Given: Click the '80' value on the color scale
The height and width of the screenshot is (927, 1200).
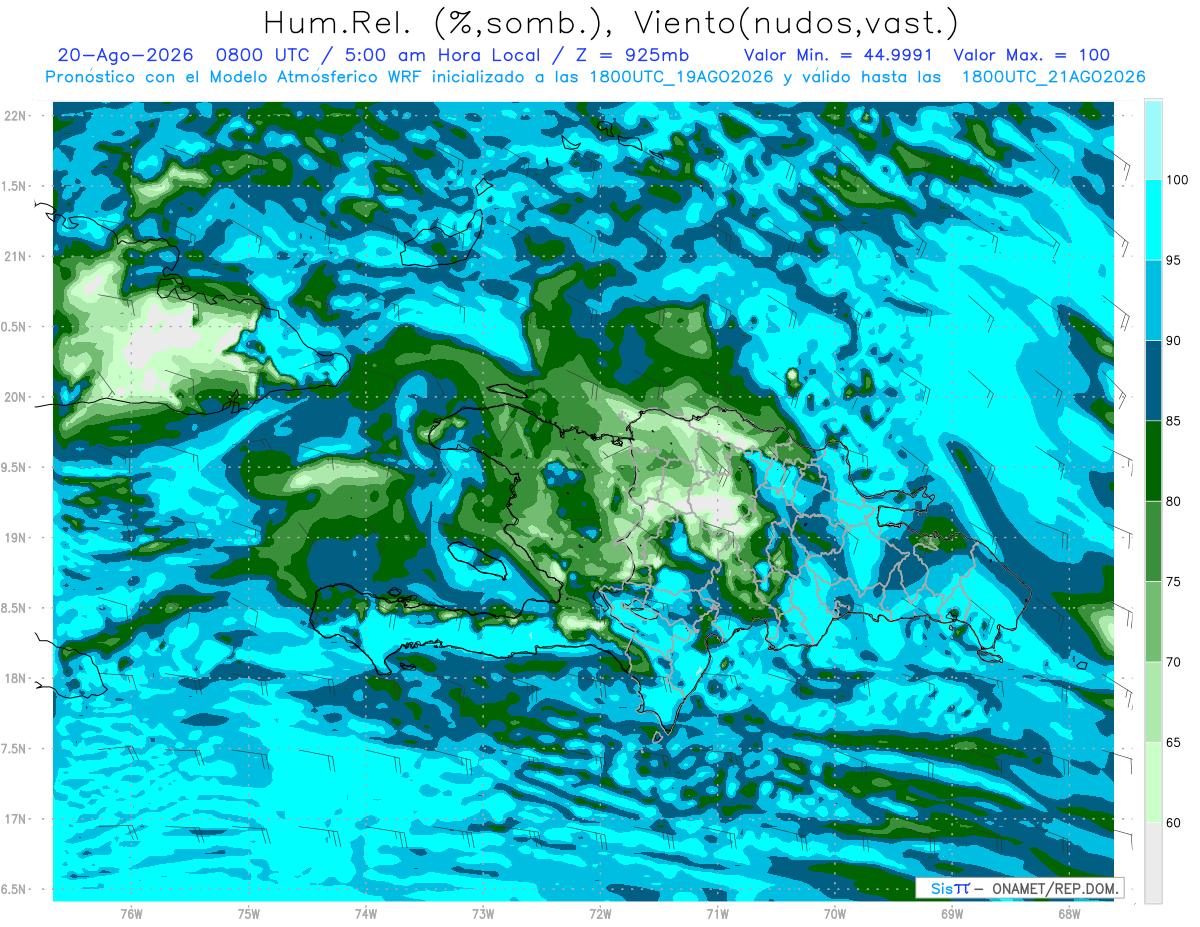Looking at the screenshot, I should (1175, 502).
